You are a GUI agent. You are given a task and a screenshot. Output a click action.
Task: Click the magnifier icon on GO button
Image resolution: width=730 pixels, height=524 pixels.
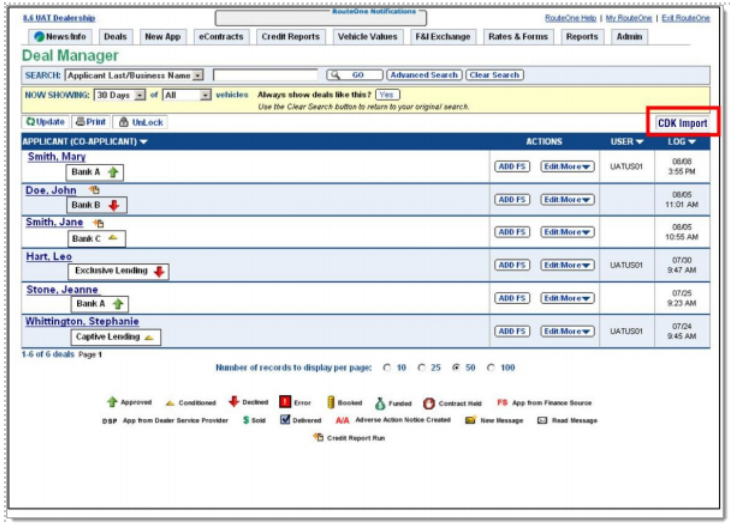tap(335, 75)
